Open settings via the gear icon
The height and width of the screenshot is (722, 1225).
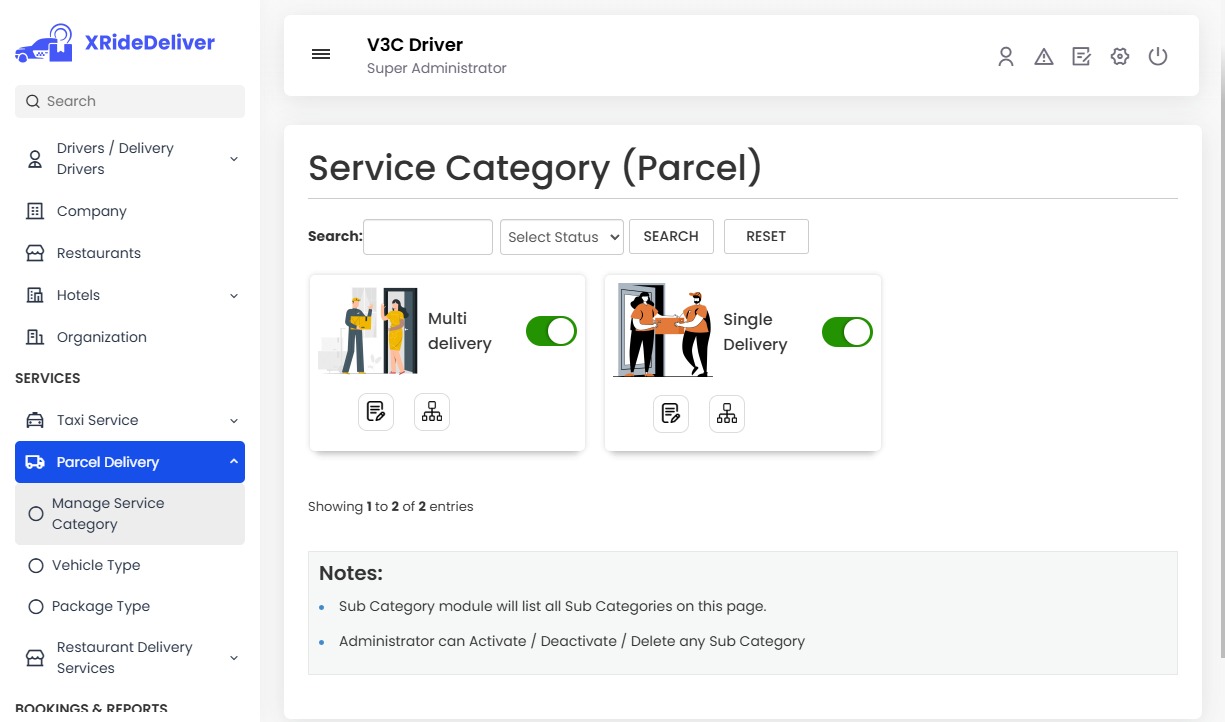pos(1119,57)
